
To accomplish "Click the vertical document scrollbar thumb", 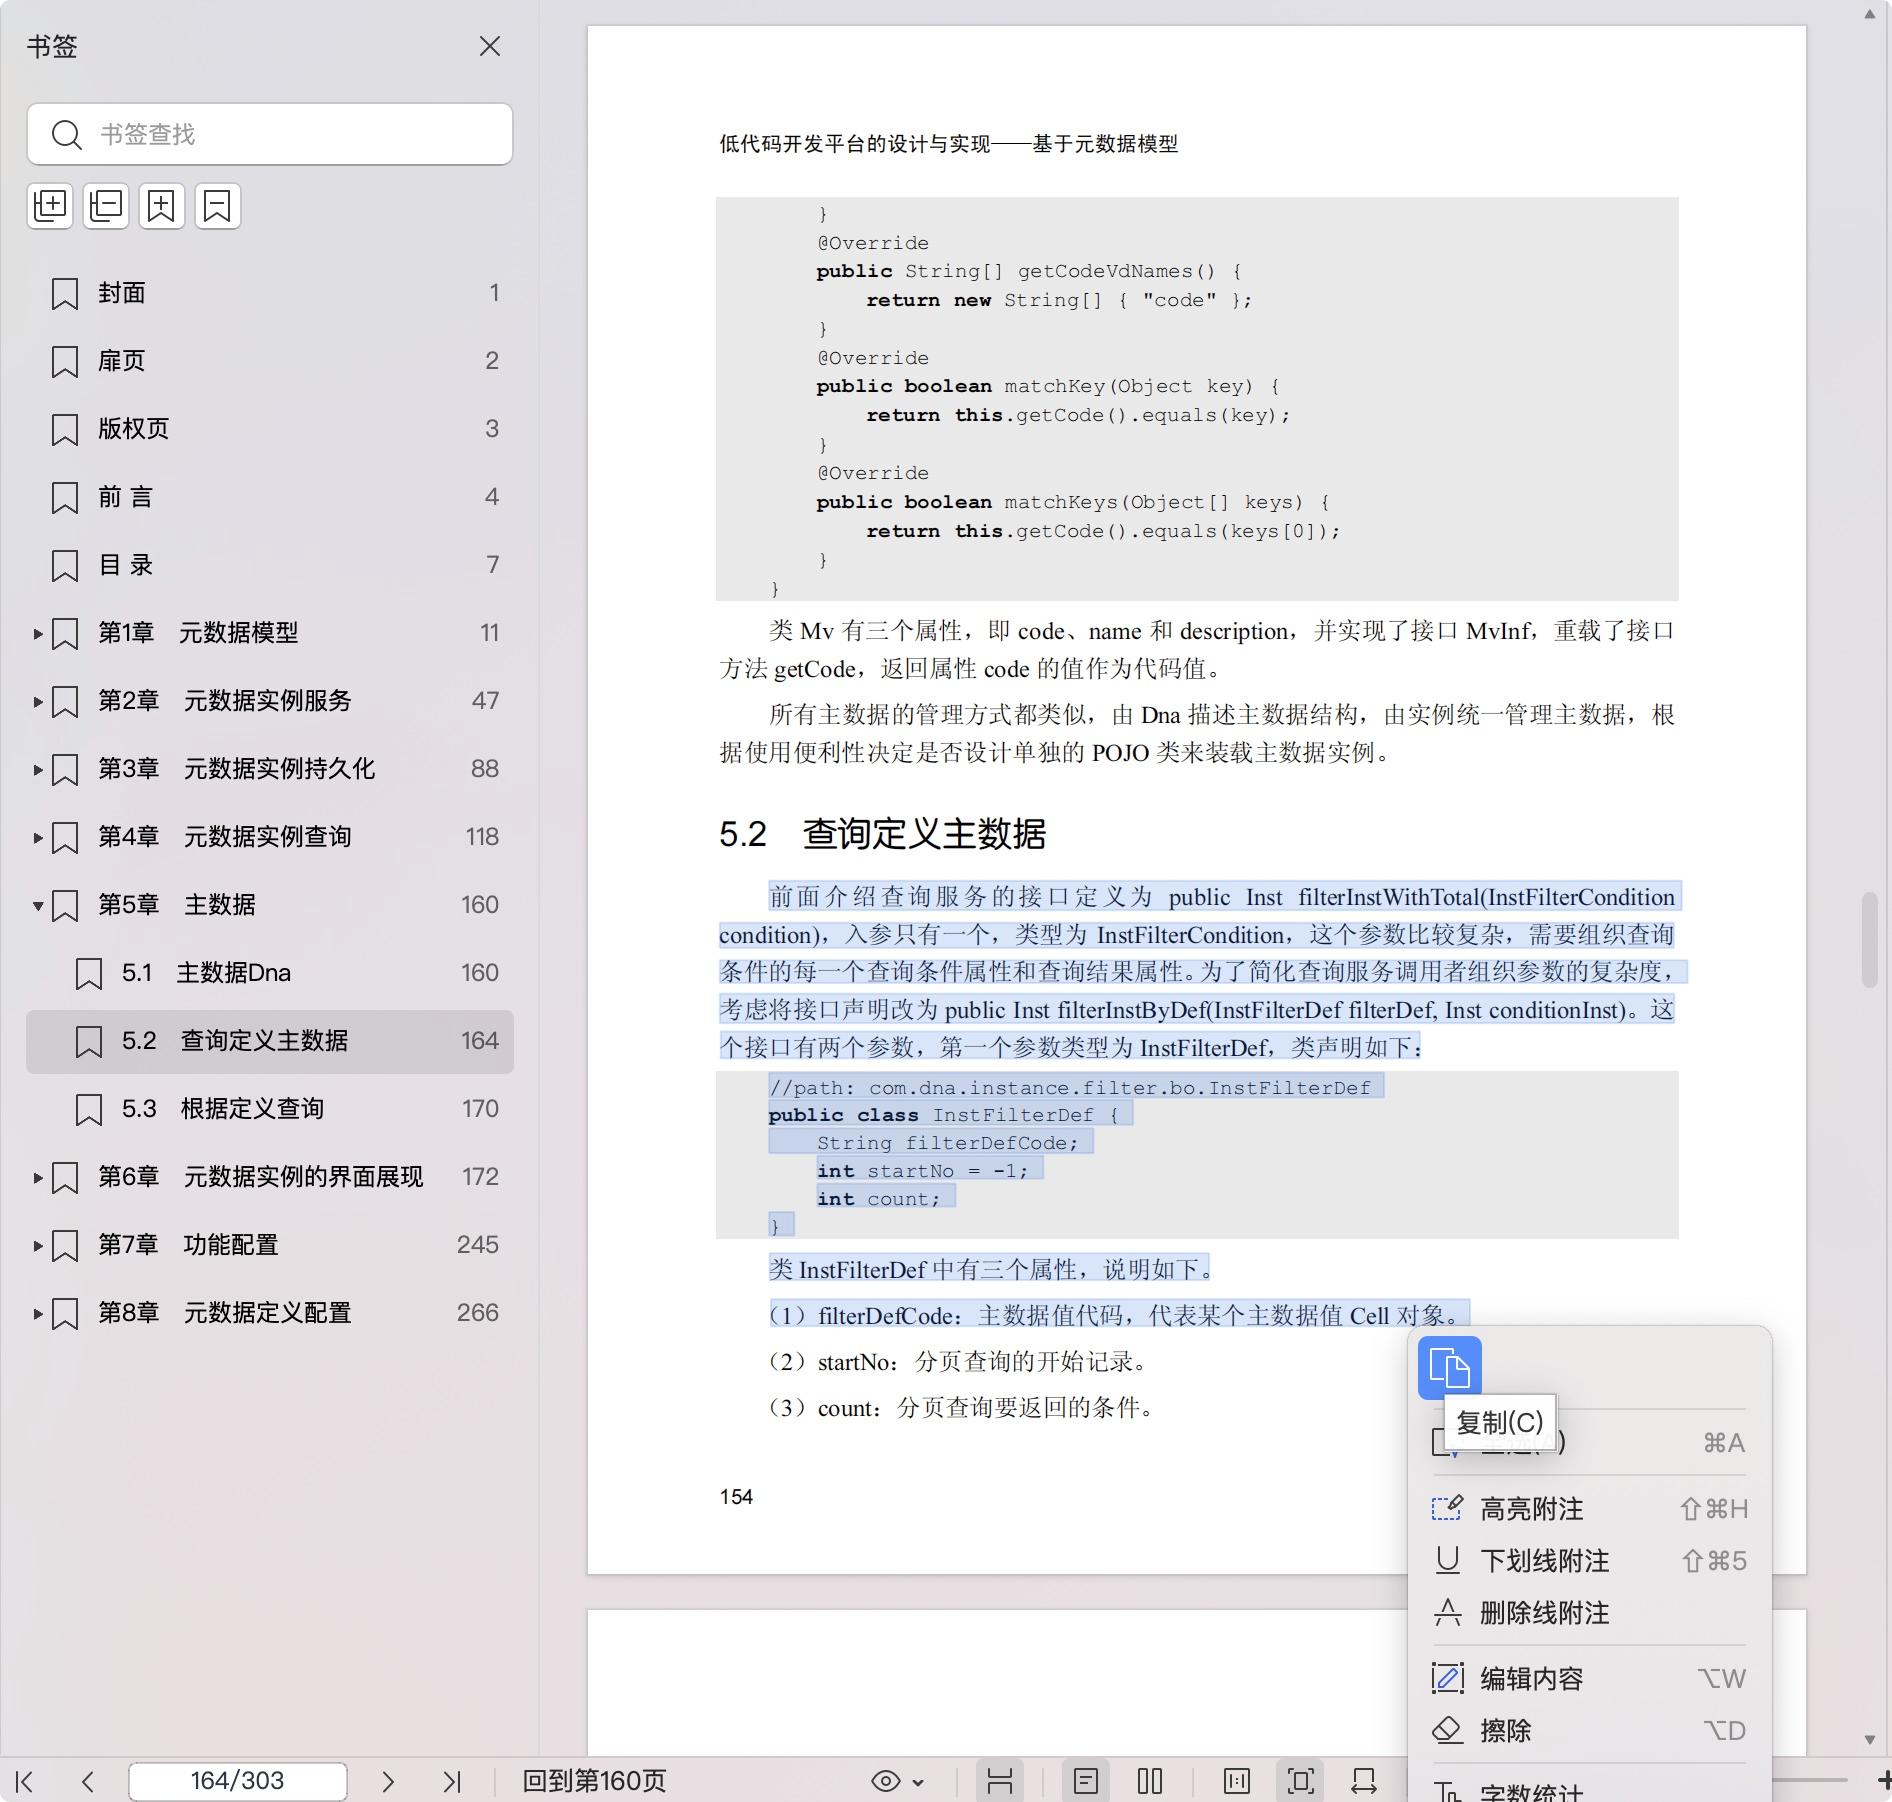I will (1869, 938).
